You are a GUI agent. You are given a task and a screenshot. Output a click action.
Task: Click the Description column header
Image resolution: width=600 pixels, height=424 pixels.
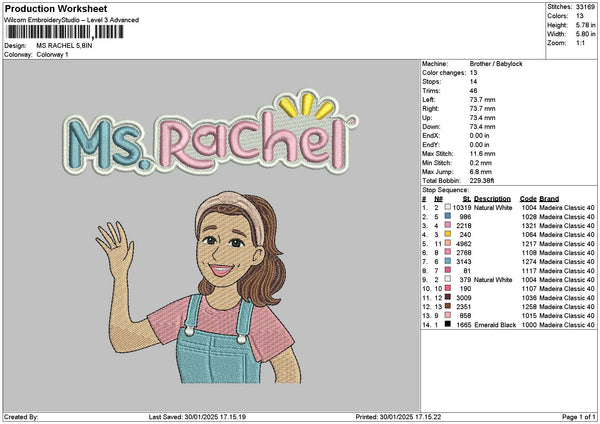[492, 198]
